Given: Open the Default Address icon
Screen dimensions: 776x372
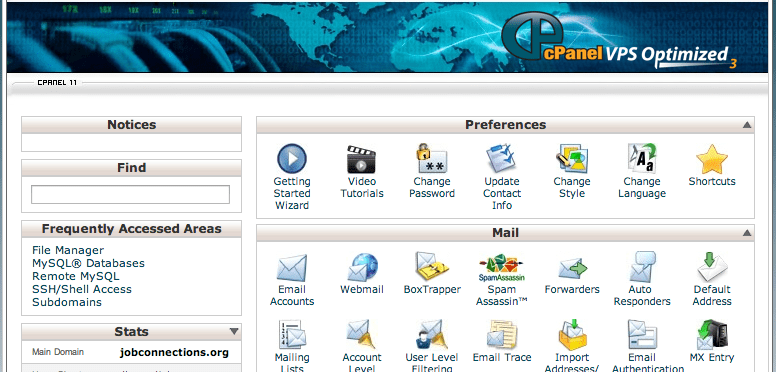Looking at the screenshot, I should coord(712,267).
